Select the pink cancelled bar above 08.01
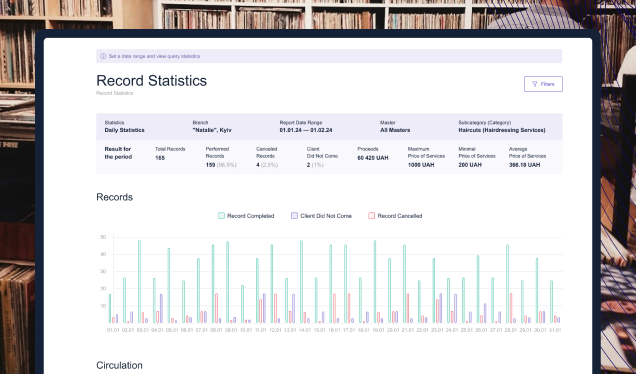Image resolution: width=636 pixels, height=374 pixels. [x=217, y=308]
